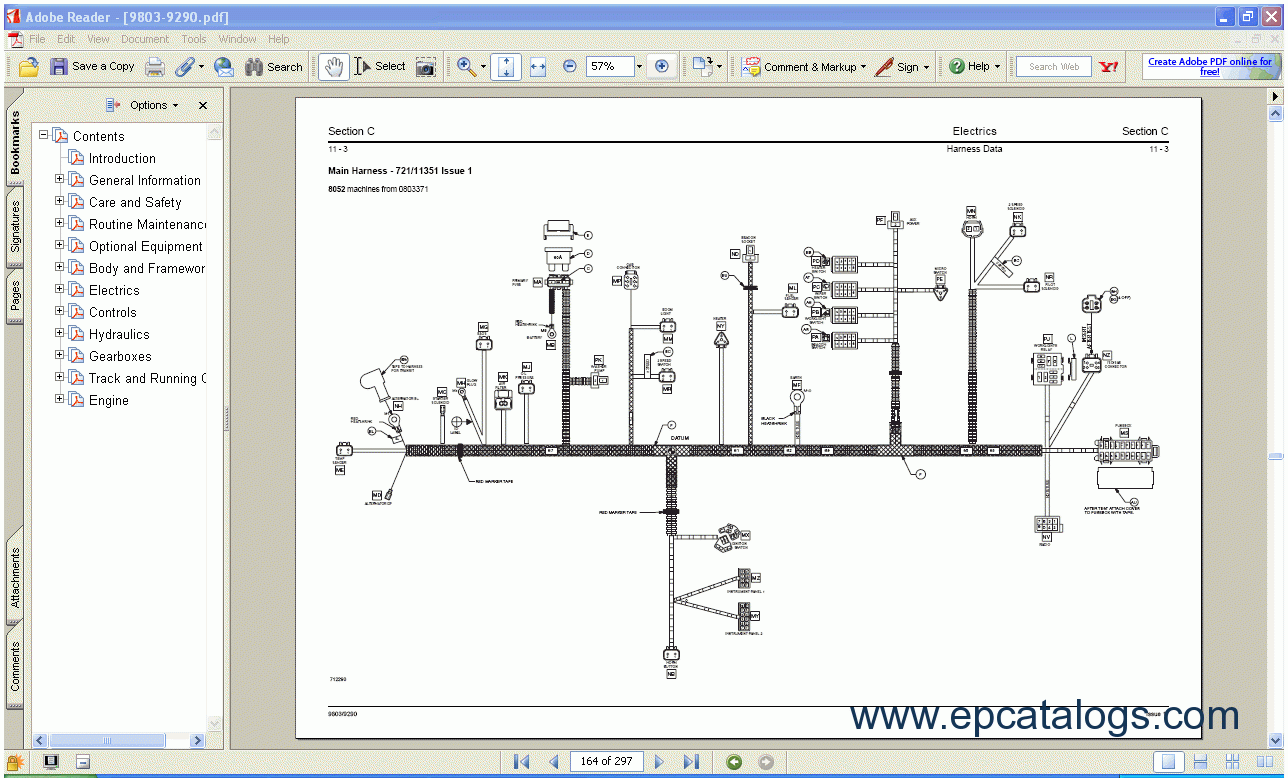Click the Yahoo search icon
The height and width of the screenshot is (778, 1288).
1108,67
